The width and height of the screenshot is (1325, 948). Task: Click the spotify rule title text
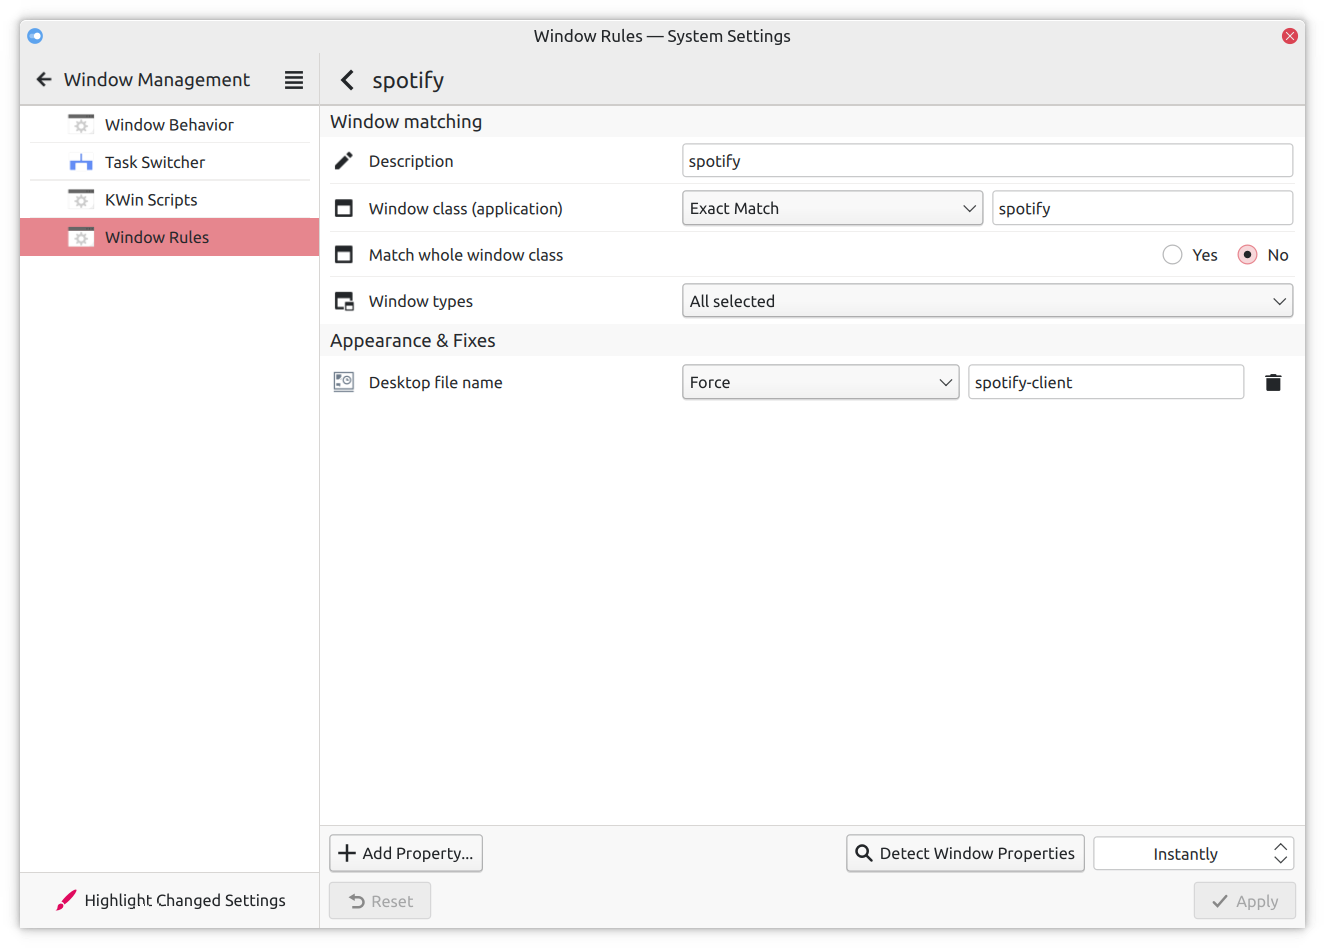[408, 80]
